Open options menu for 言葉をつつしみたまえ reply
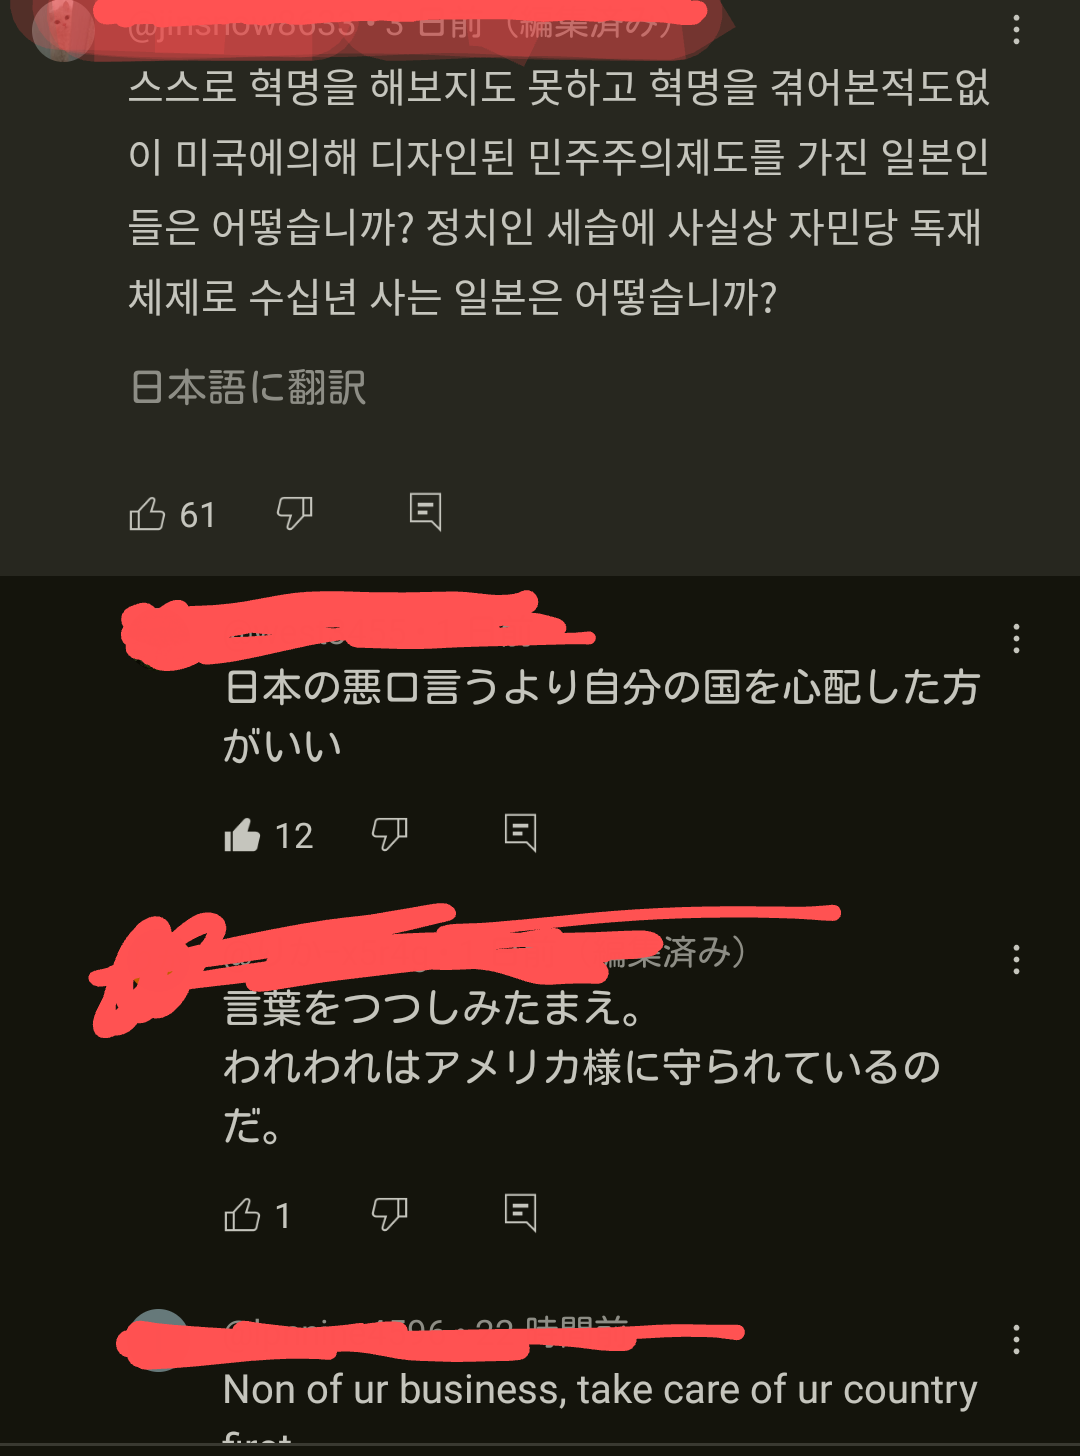This screenshot has height=1456, width=1080. pyautogui.click(x=1016, y=960)
